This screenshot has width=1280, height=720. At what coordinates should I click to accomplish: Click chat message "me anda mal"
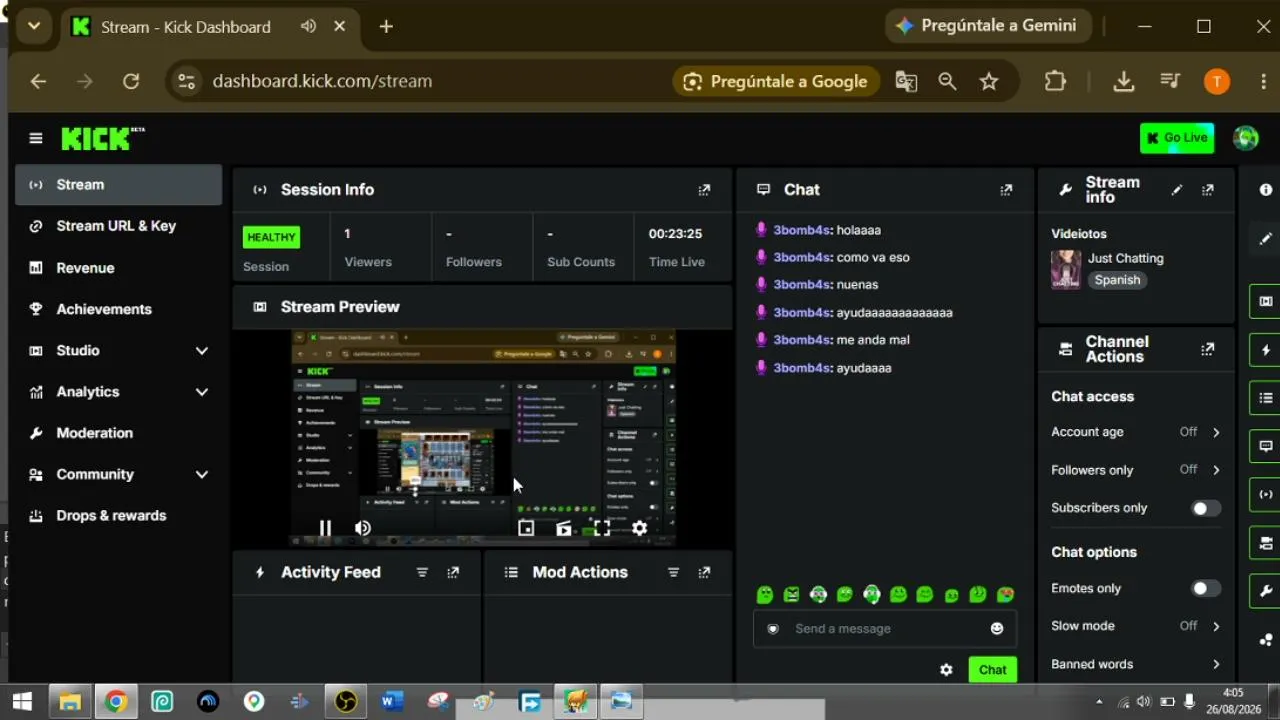click(x=873, y=340)
